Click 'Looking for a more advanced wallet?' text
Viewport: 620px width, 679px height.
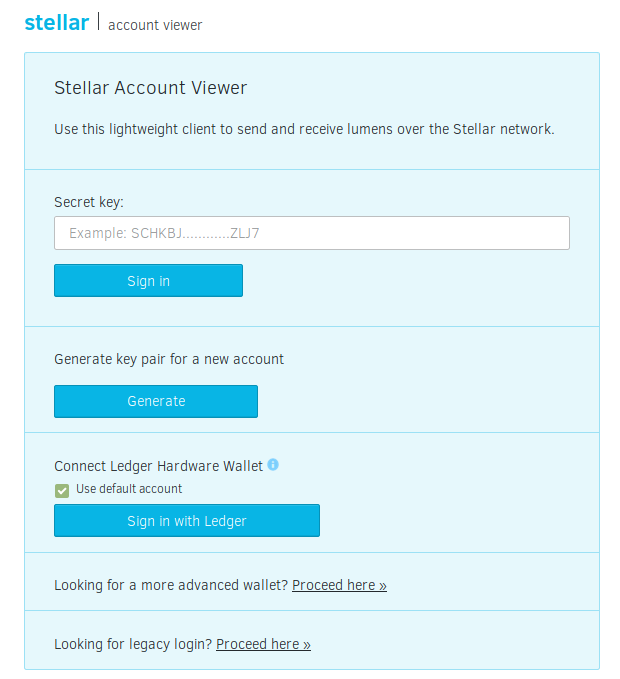(x=171, y=585)
